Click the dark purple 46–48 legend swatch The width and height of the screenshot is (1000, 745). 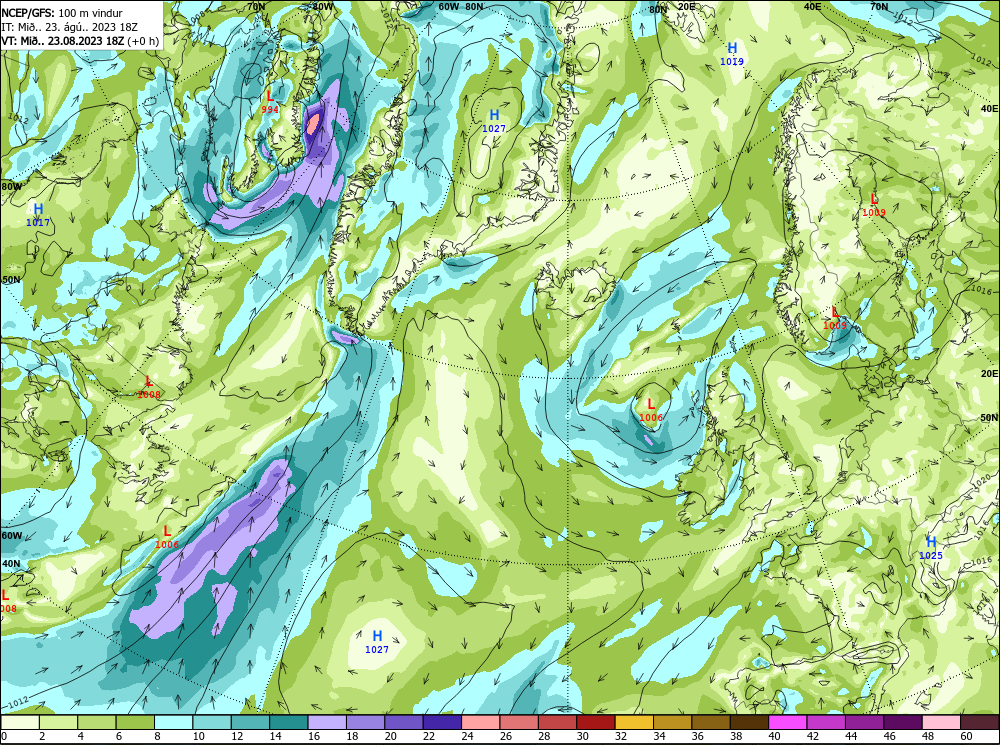904,722
